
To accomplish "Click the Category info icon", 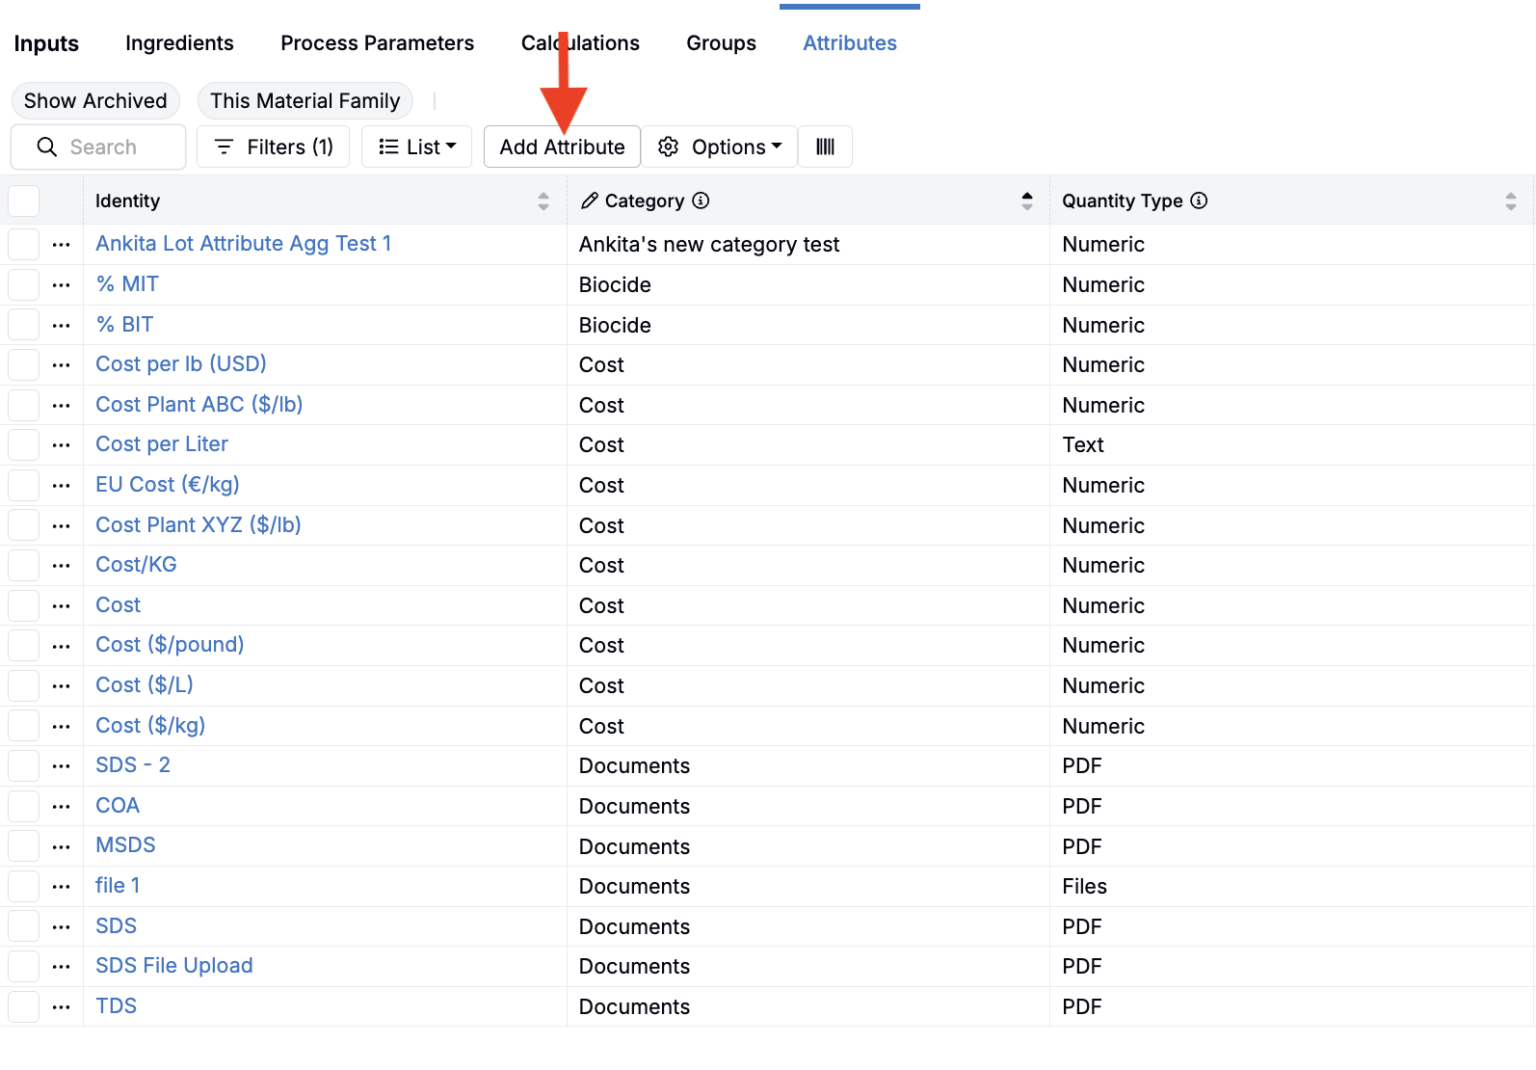I will (x=701, y=201).
